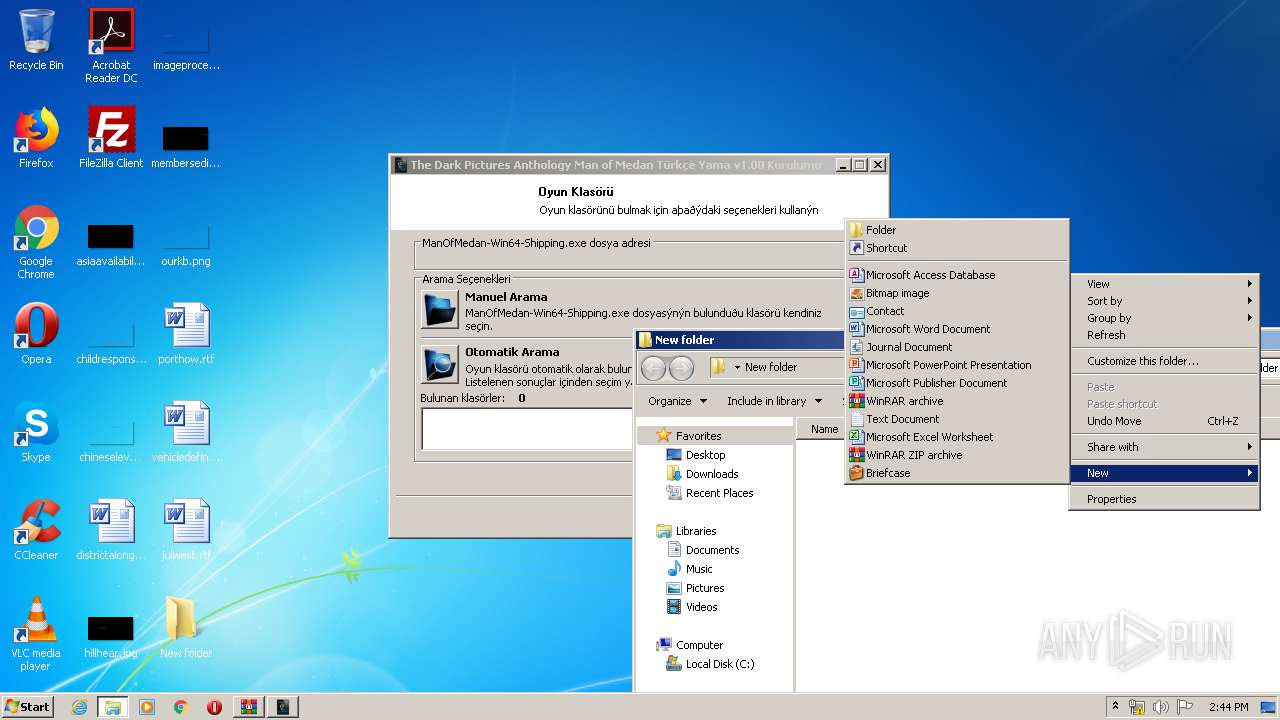Viewport: 1280px width, 720px height.
Task: Open Documents library
Action: 712,550
